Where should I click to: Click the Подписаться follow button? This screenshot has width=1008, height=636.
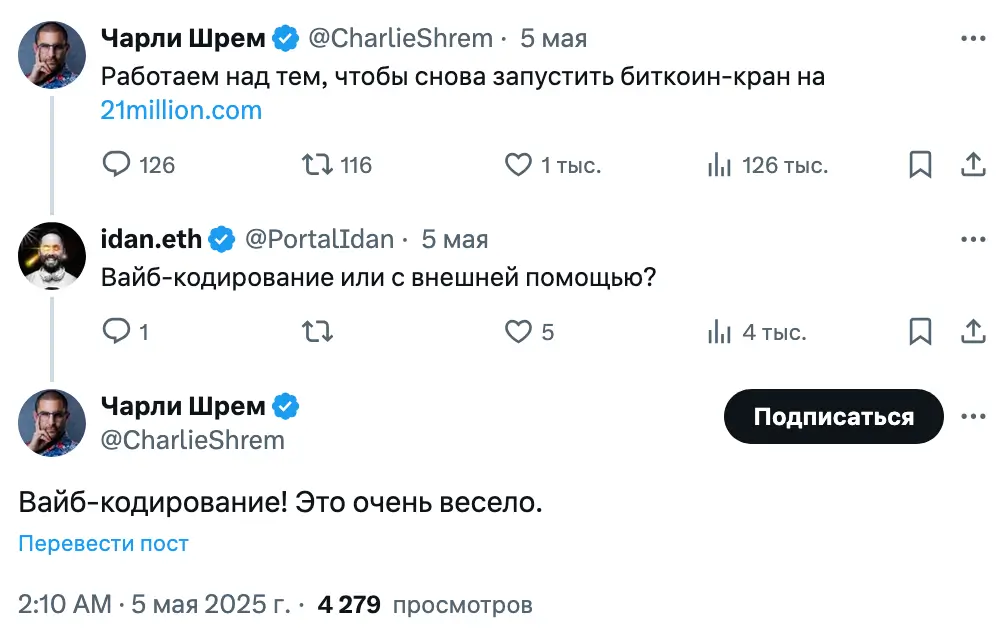point(833,416)
